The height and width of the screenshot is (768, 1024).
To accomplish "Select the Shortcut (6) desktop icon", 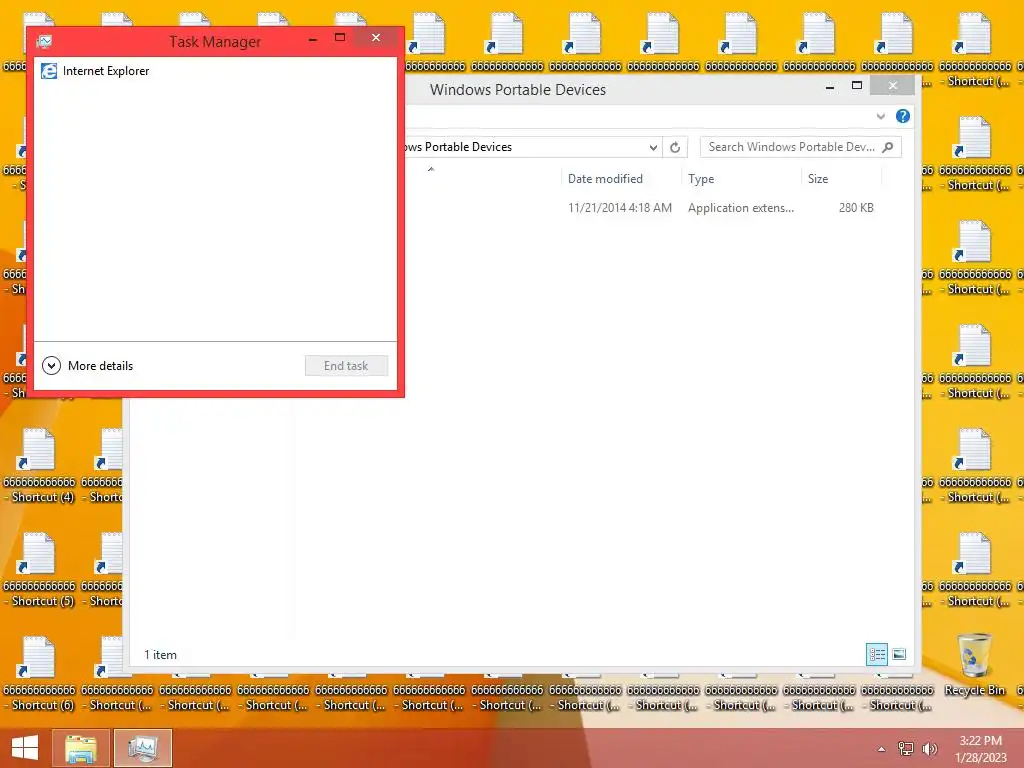I will [x=39, y=673].
